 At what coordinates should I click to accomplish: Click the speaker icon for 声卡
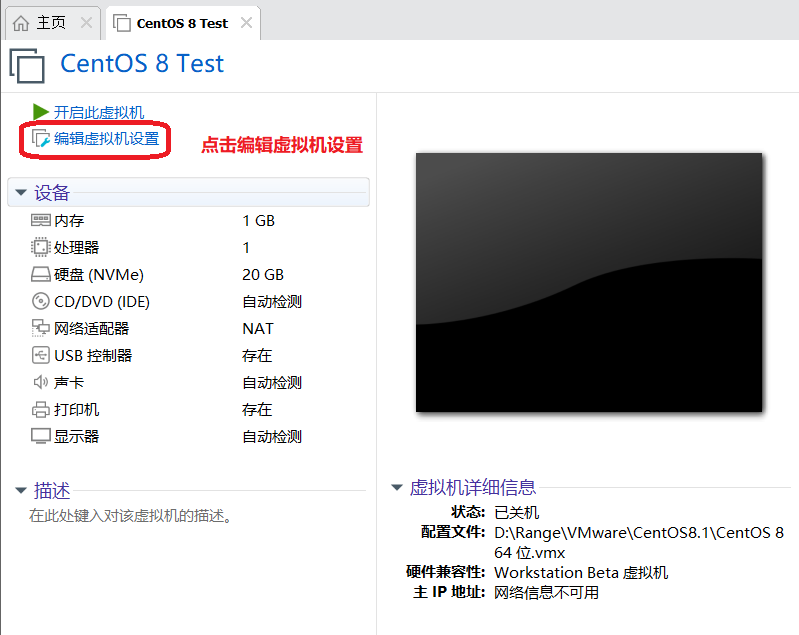tap(41, 382)
